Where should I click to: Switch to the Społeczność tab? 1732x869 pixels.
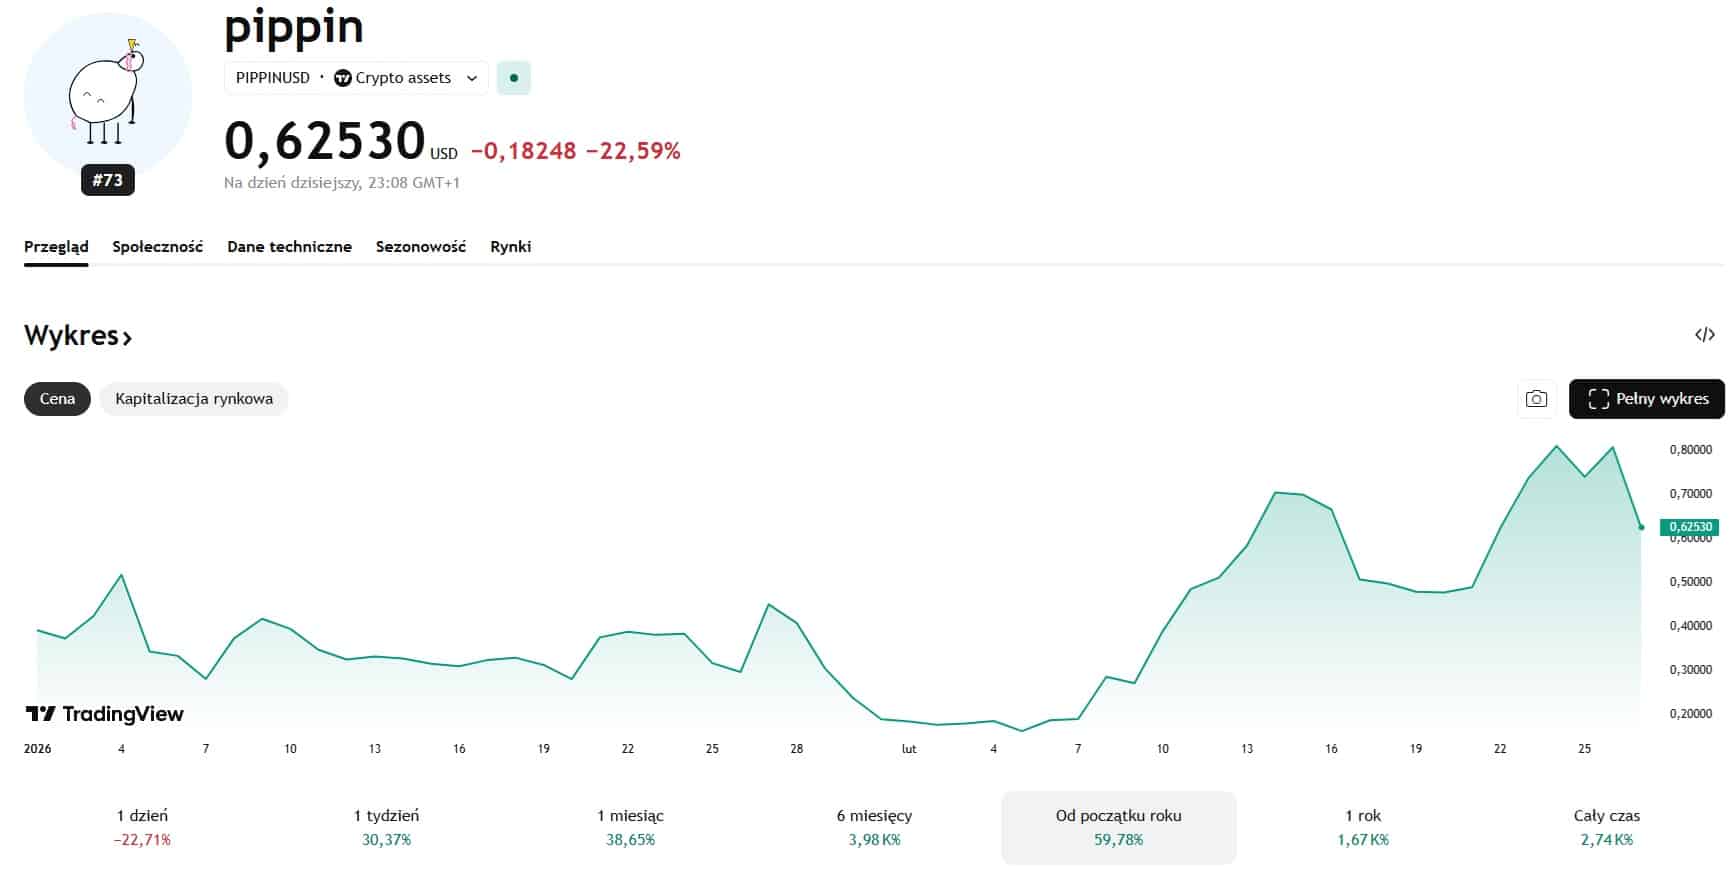point(157,247)
